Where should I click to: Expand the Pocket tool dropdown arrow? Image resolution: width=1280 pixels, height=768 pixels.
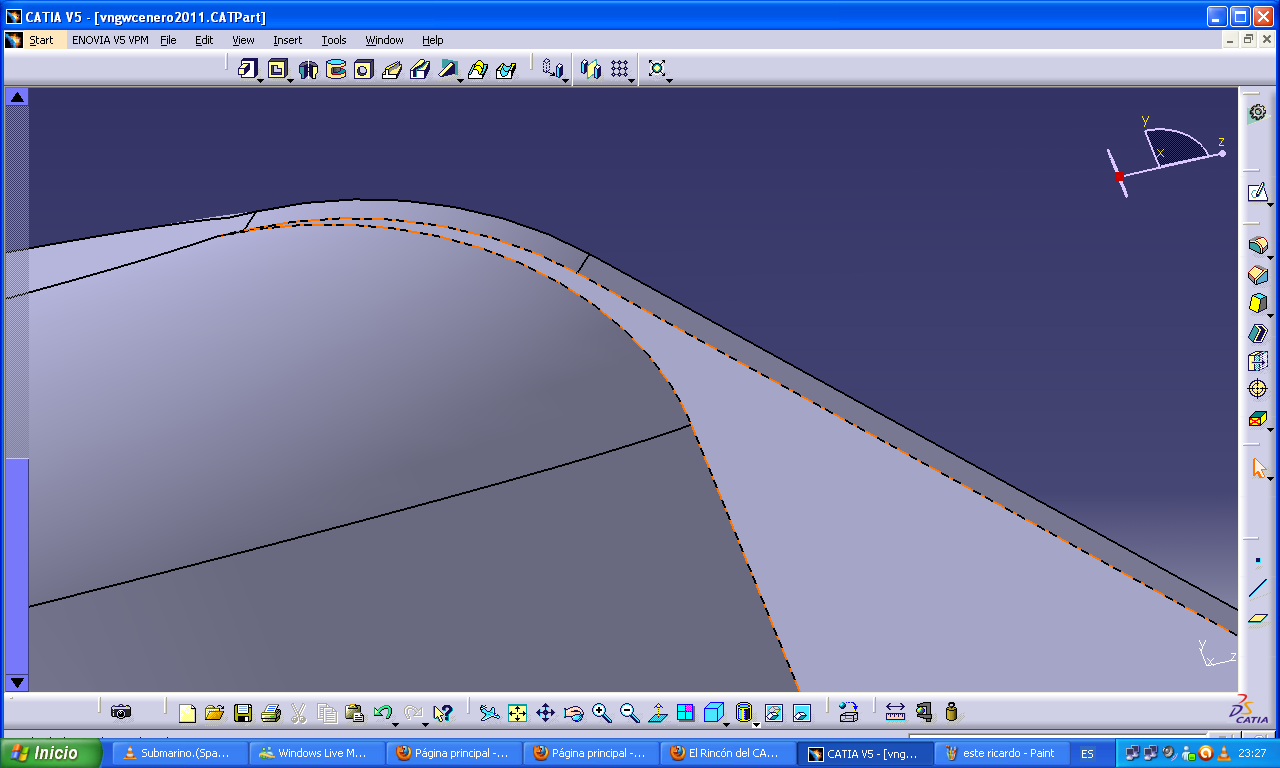pos(290,80)
